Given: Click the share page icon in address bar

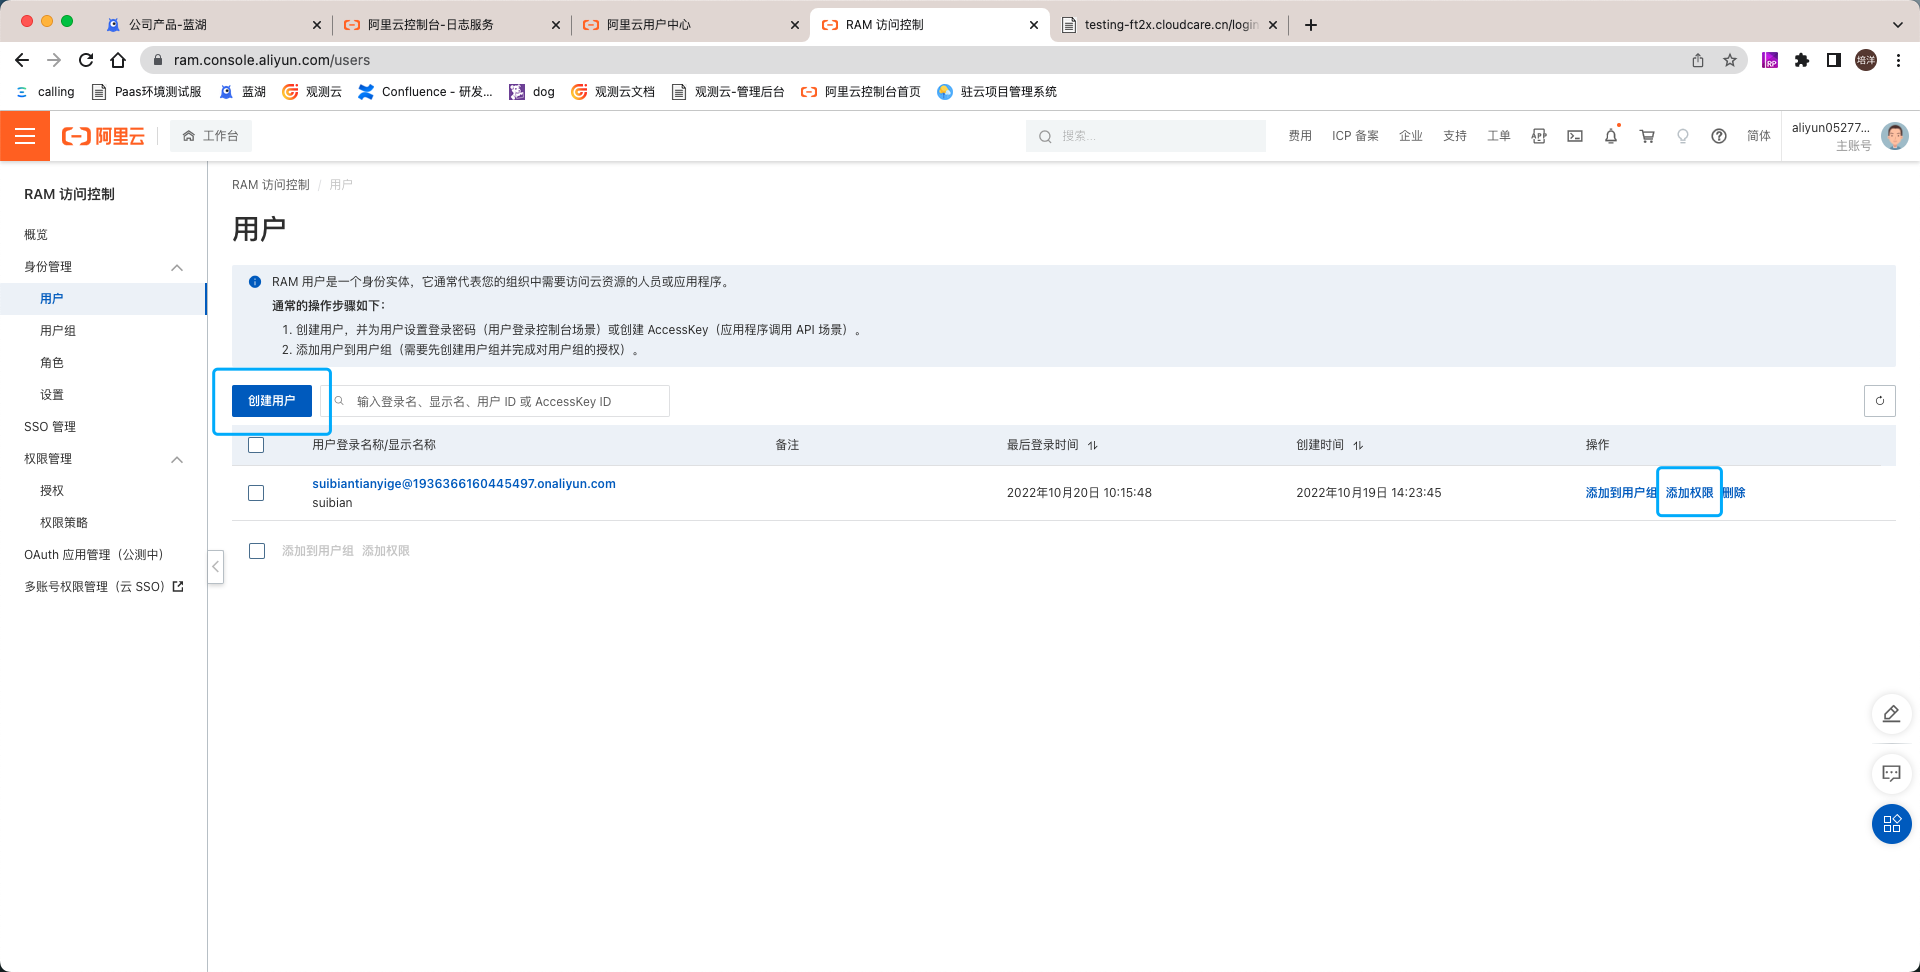Looking at the screenshot, I should (1698, 60).
